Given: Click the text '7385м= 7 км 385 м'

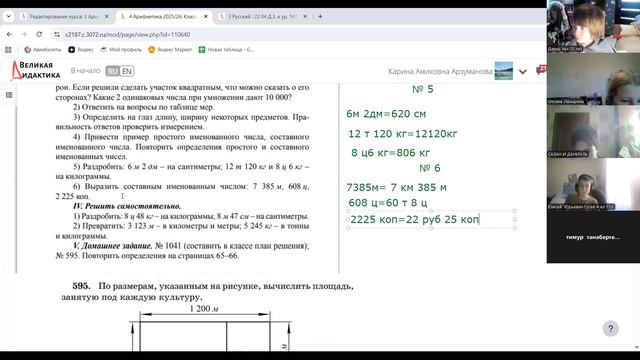Looking at the screenshot, I should coord(396,188).
